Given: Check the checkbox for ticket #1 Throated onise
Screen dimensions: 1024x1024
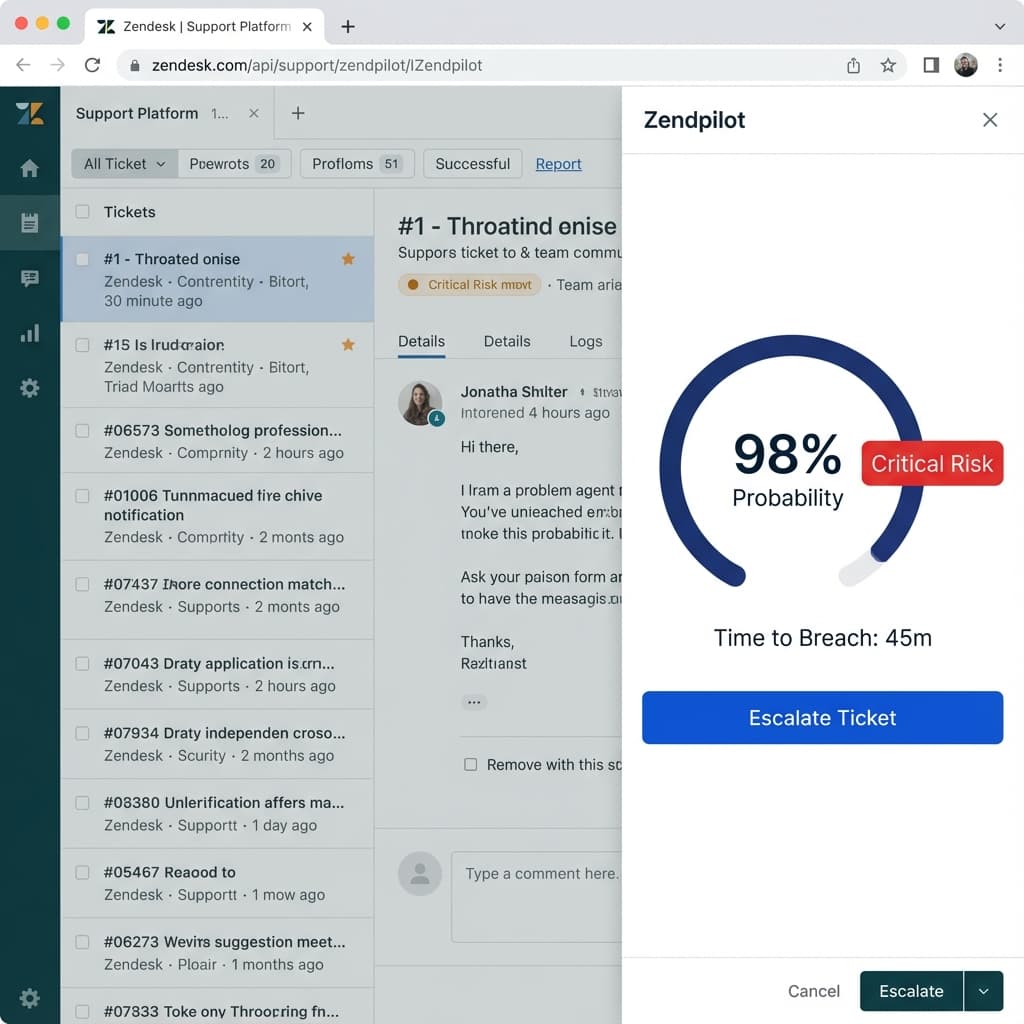Looking at the screenshot, I should coord(82,258).
